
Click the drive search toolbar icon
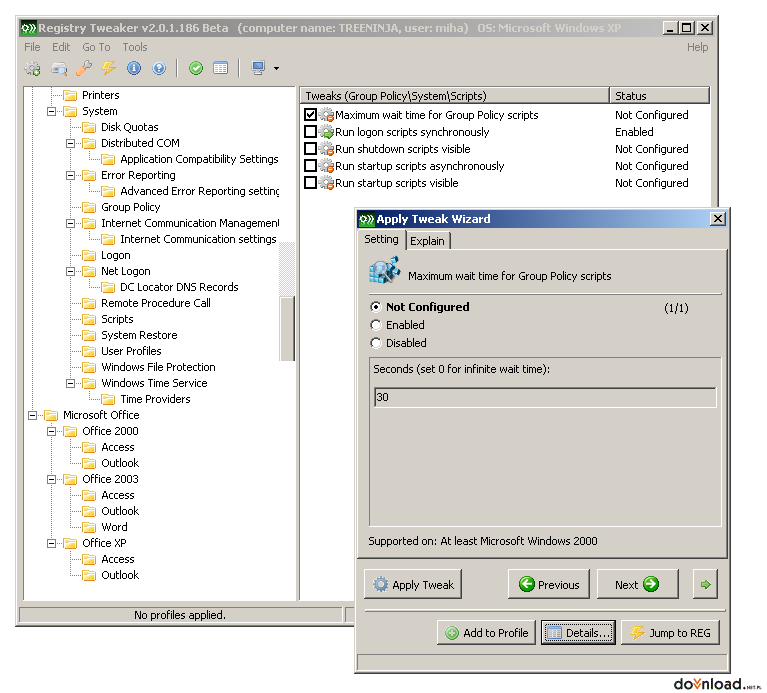point(59,68)
